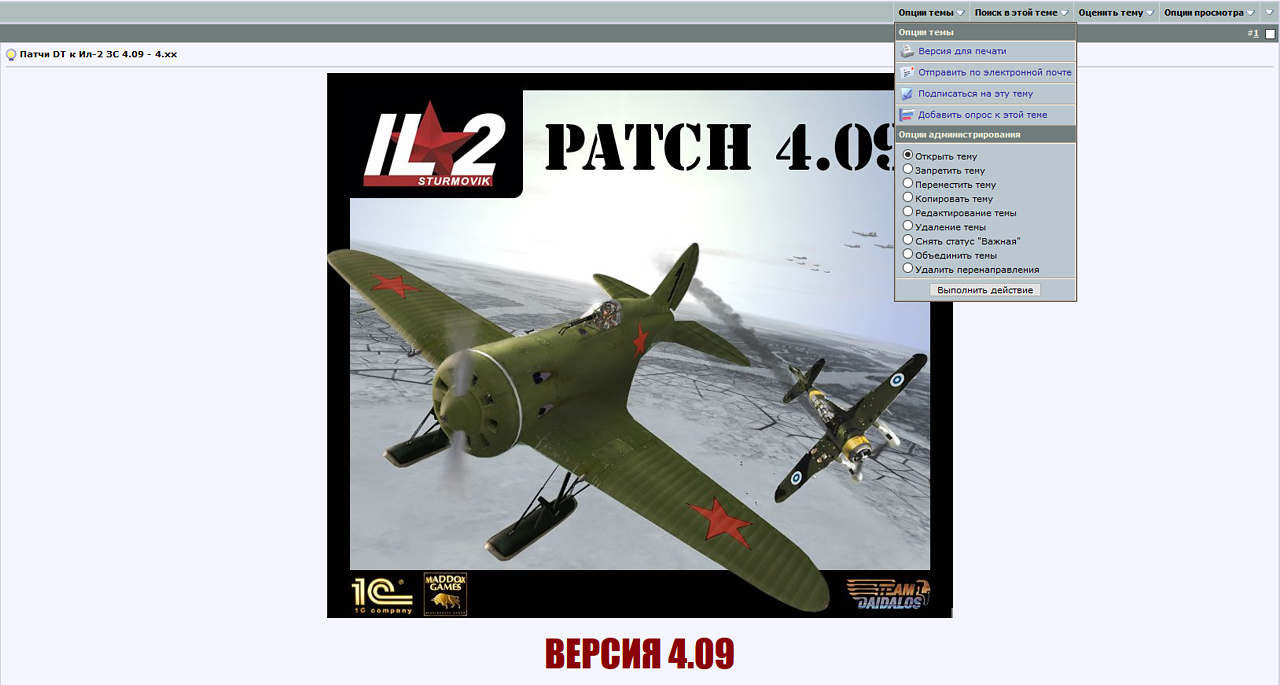The image size is (1280, 685).
Task: Click the subscribe checkmark icon
Action: [x=906, y=93]
